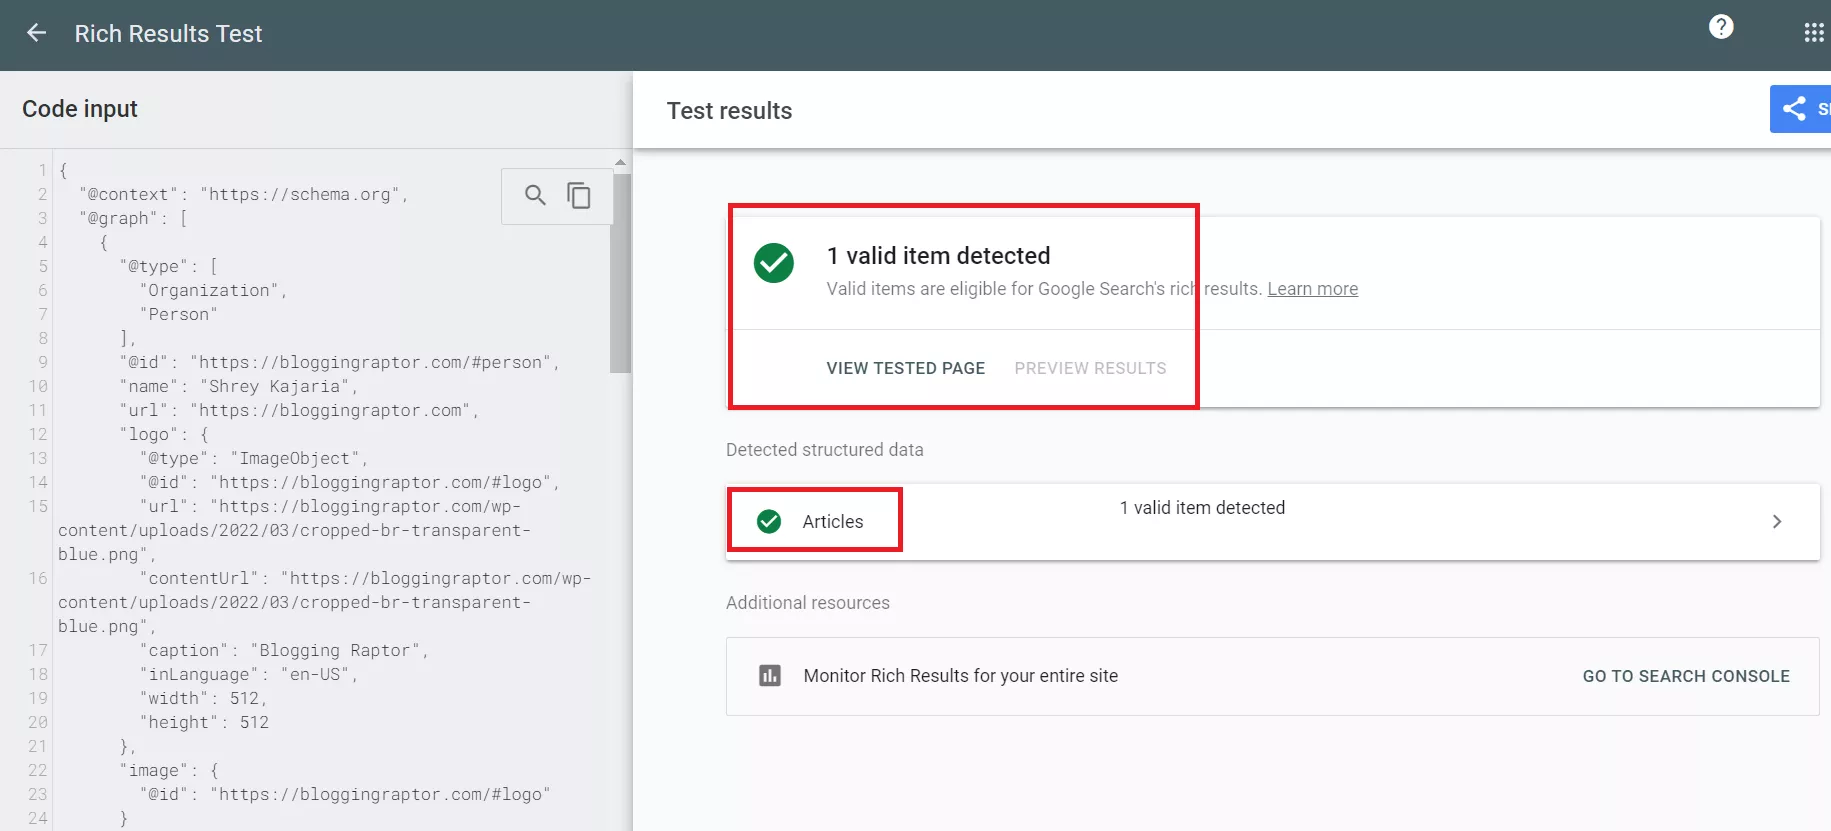Click VIEW TESTED PAGE
This screenshot has width=1831, height=831.
[905, 368]
